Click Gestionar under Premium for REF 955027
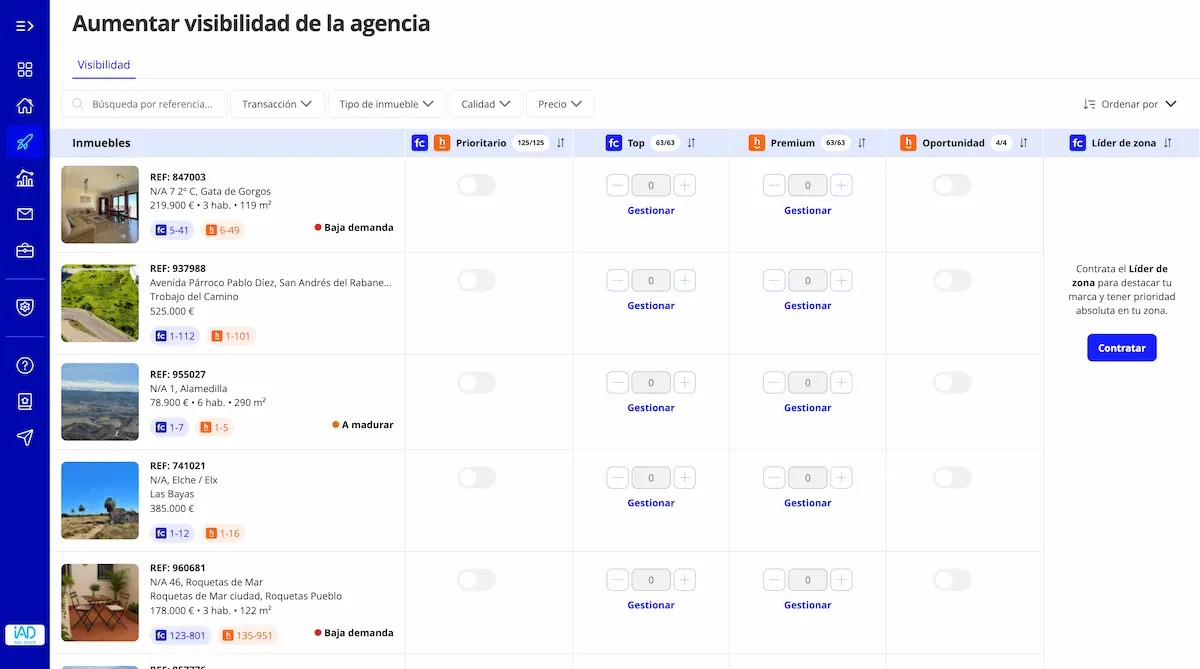The width and height of the screenshot is (1200, 669). coord(808,408)
